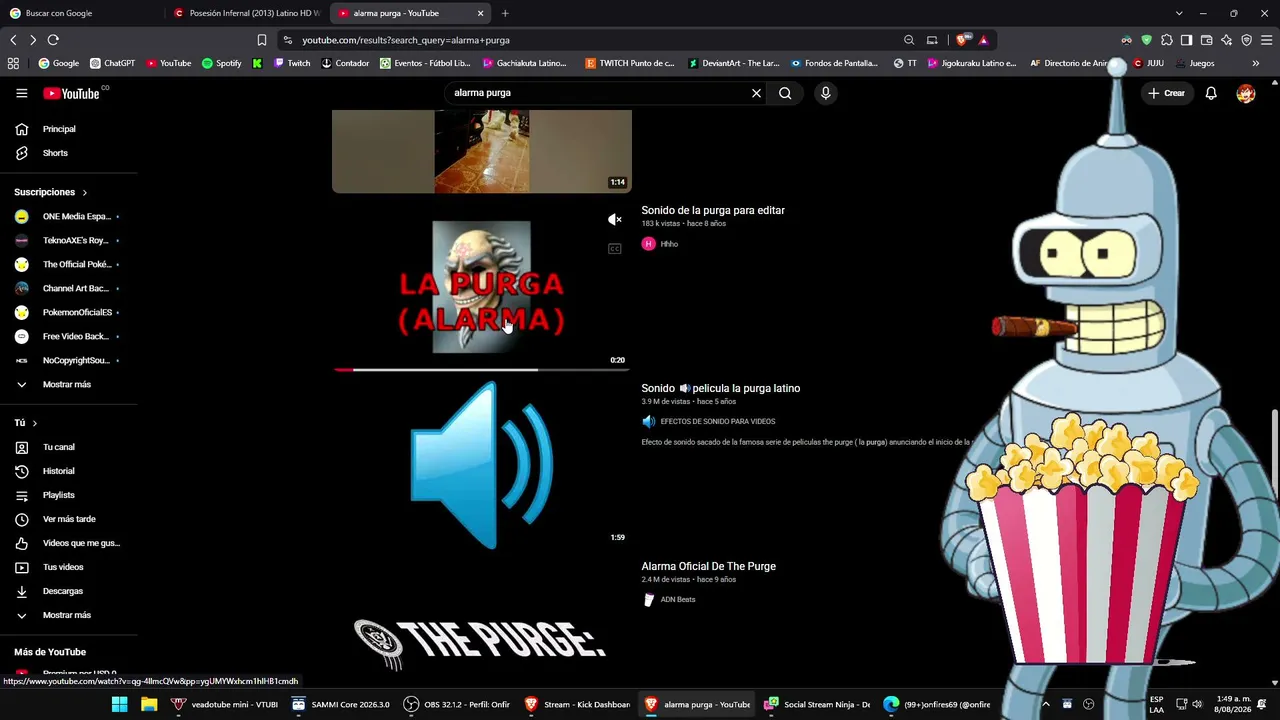Toggle subtitles on the video preview

[615, 249]
